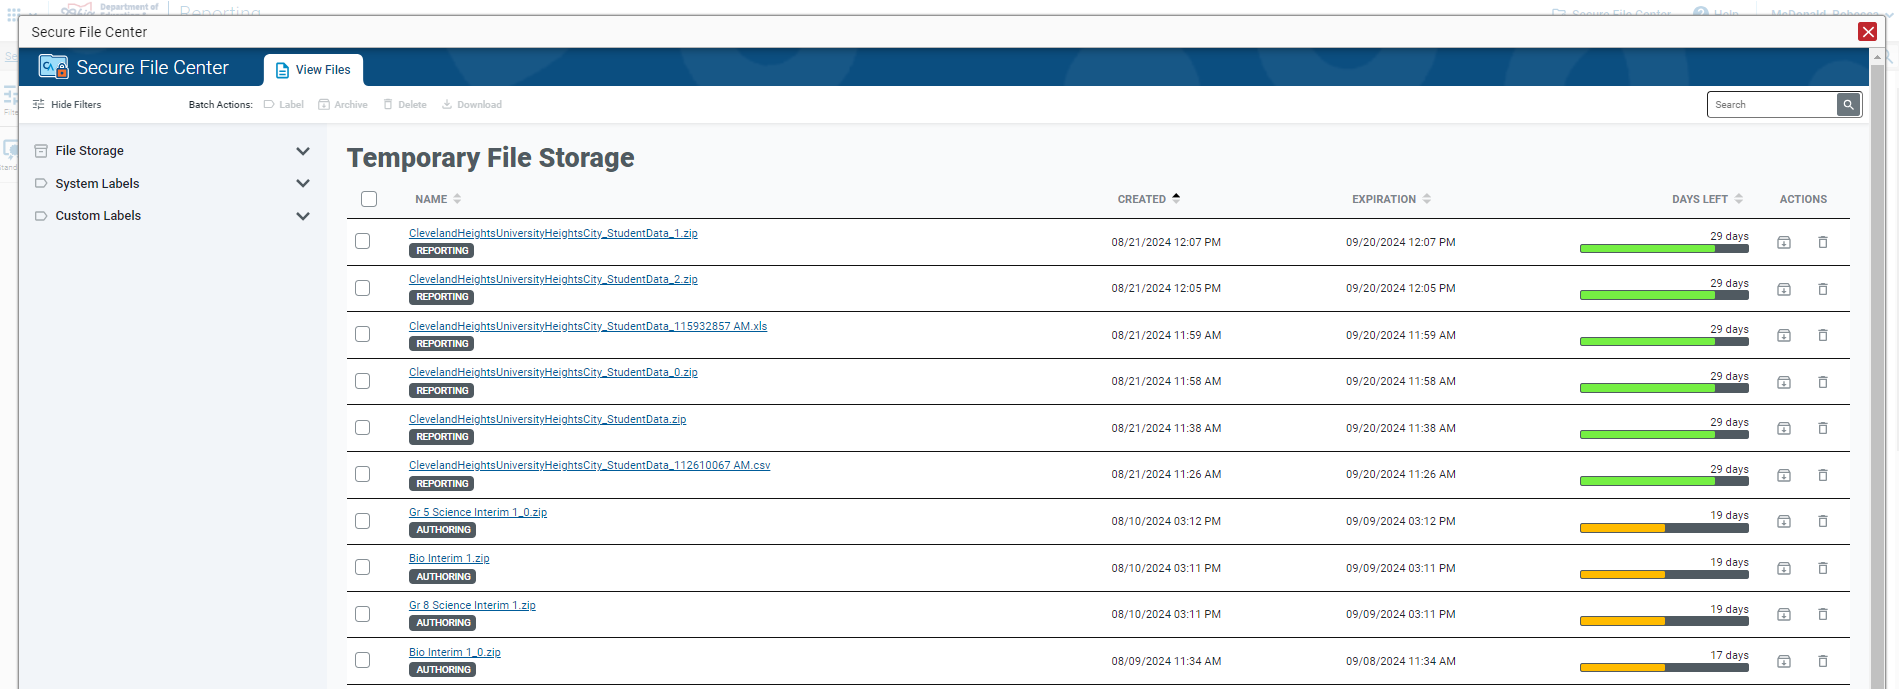Delete Bio Interim 1.zip file
Screen dimensions: 1899x689
(1823, 568)
